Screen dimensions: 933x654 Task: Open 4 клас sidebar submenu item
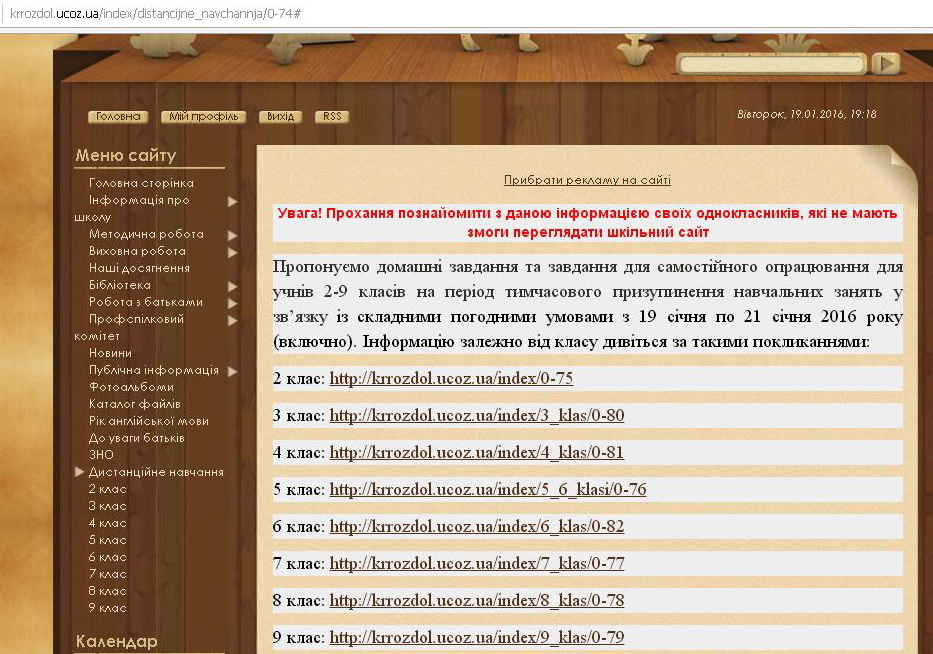[107, 523]
